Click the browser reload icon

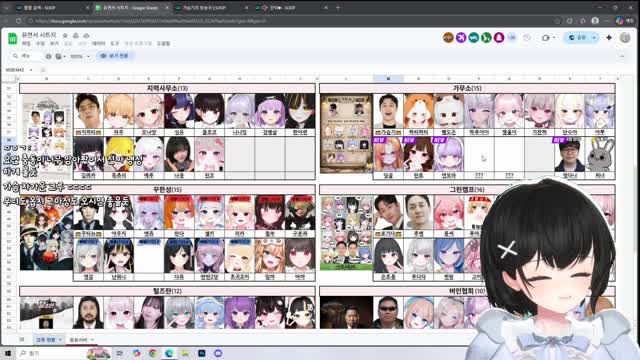tap(18, 21)
